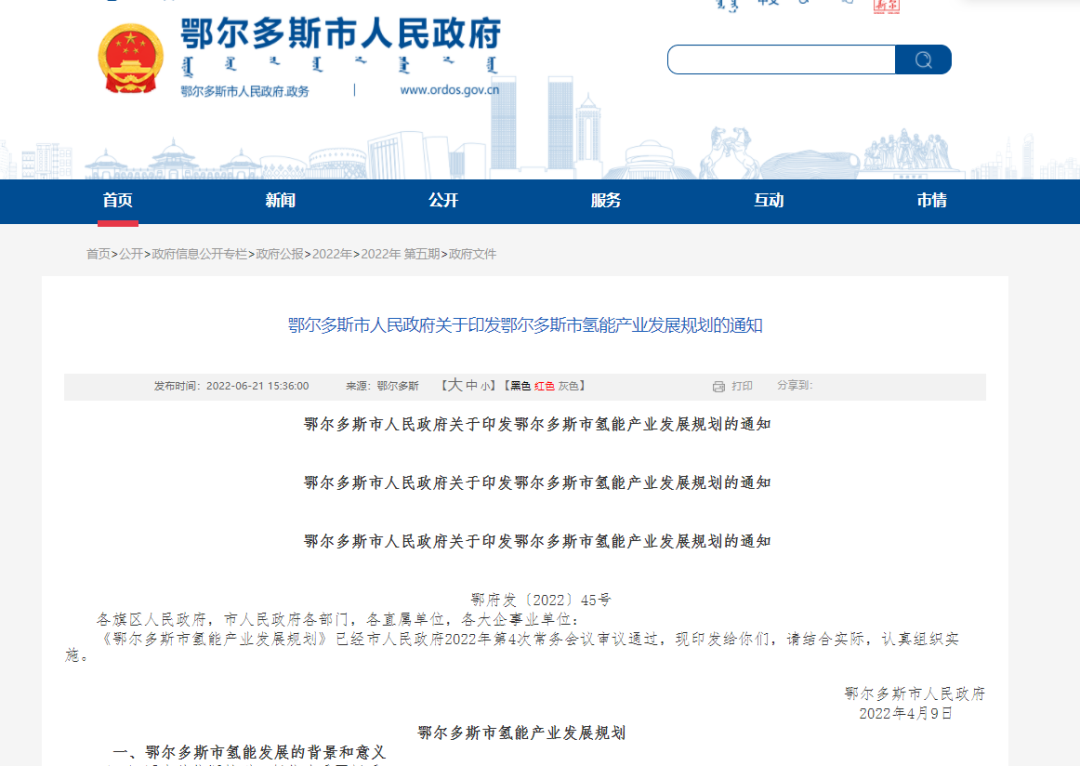Click the 分享到 share option
The image size is (1080, 766).
click(793, 386)
